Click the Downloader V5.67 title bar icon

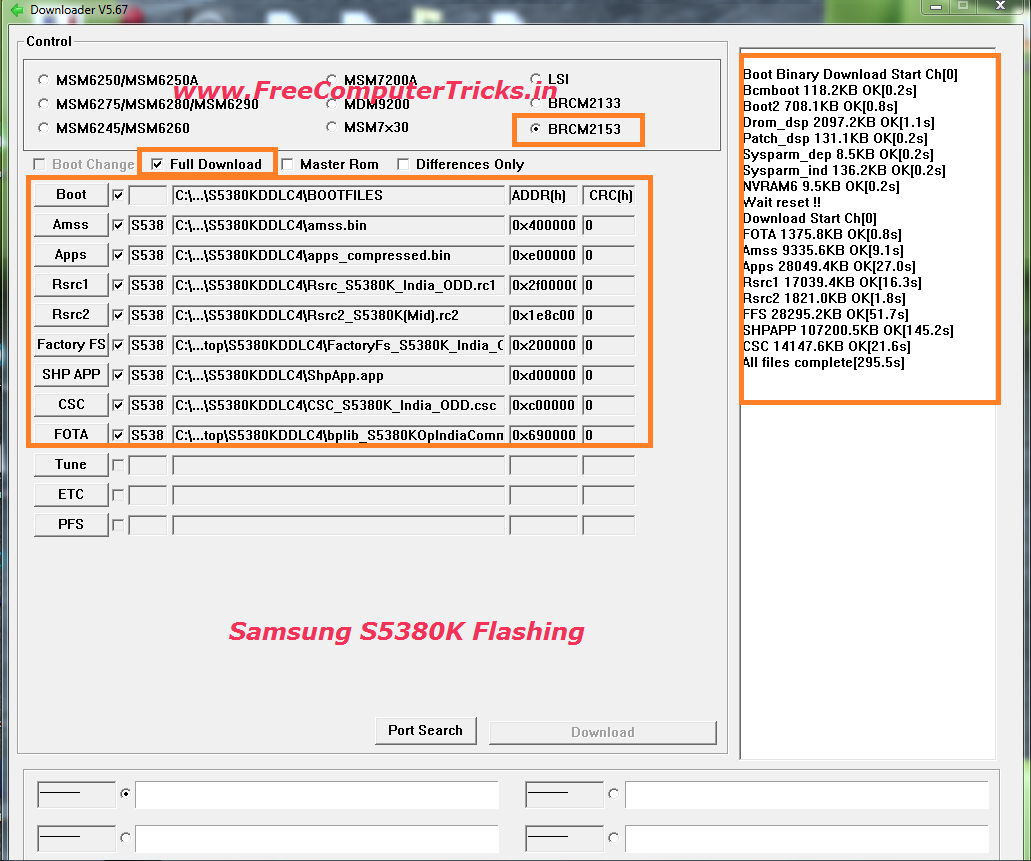coord(16,10)
